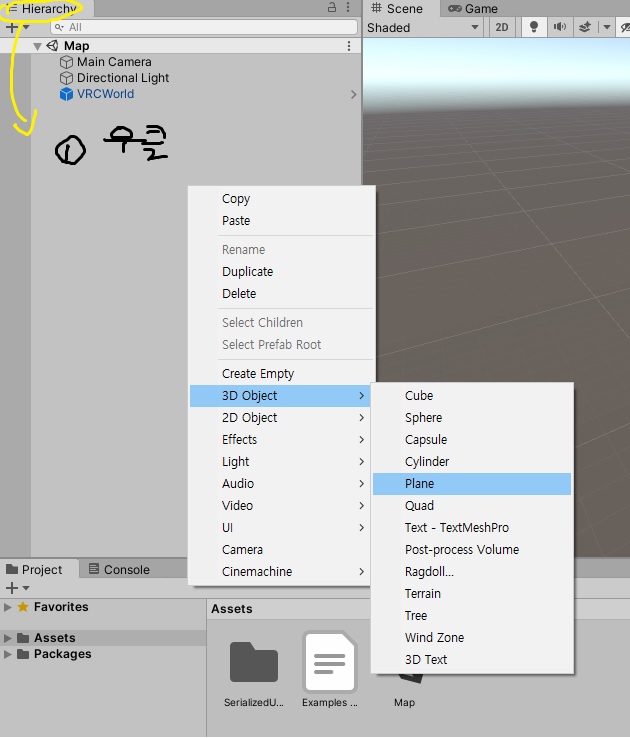This screenshot has height=738, width=630.
Task: Open the Map scene options menu
Action: click(x=349, y=46)
